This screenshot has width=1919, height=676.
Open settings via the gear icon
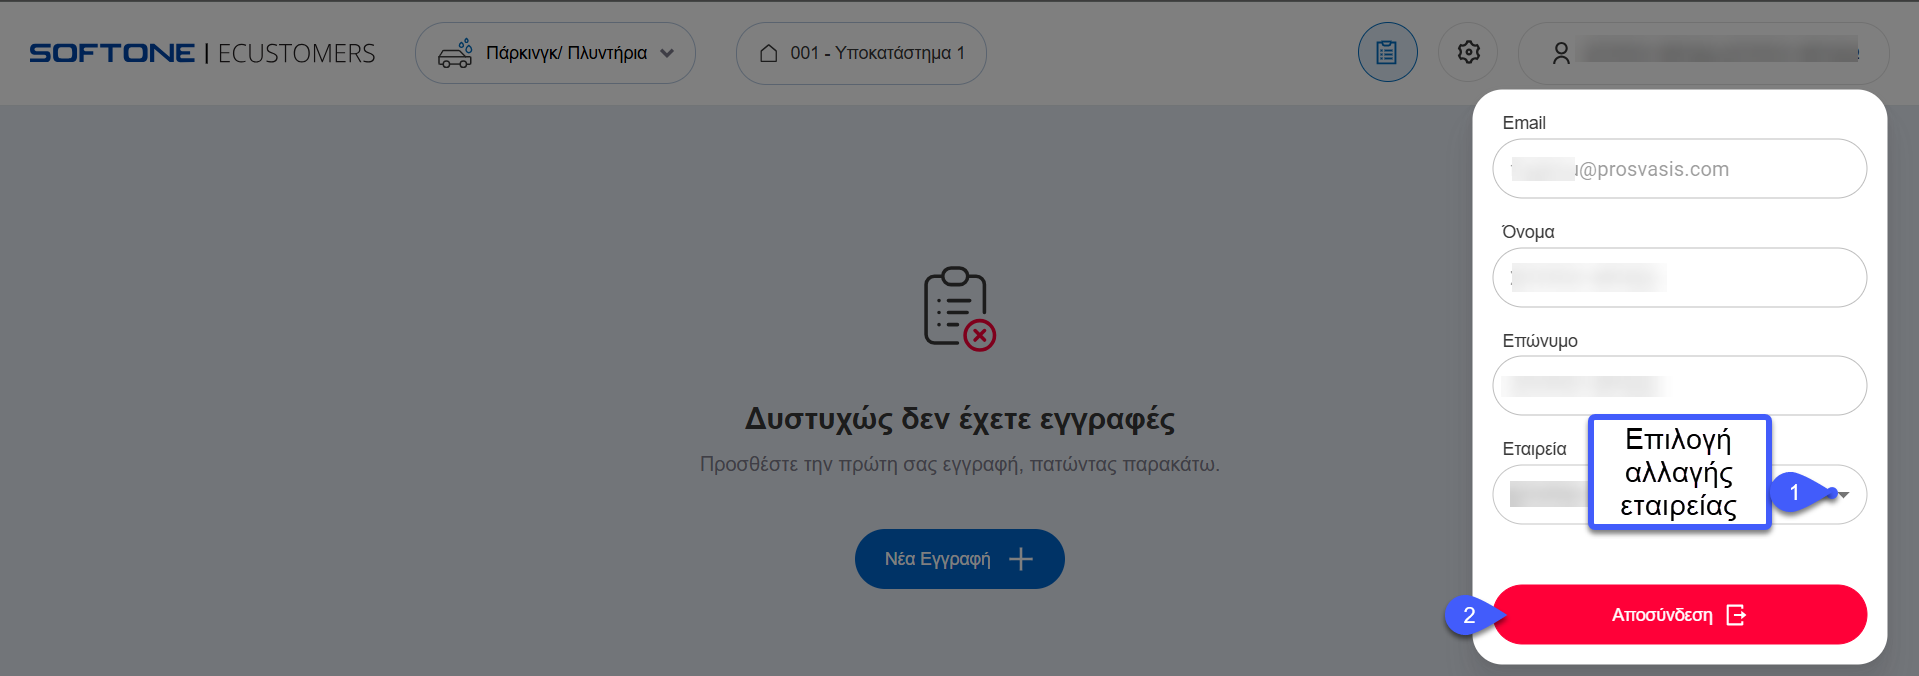(x=1468, y=52)
